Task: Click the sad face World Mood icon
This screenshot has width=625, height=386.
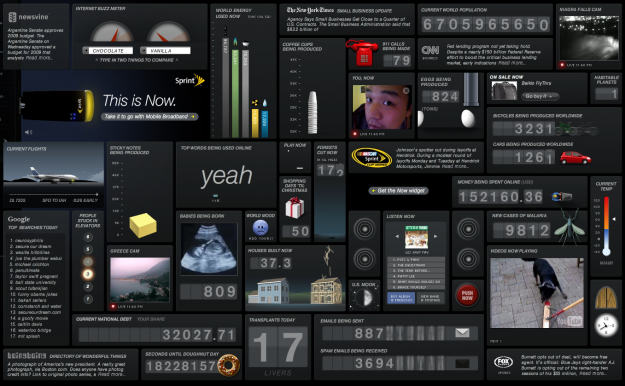Action: point(260,228)
